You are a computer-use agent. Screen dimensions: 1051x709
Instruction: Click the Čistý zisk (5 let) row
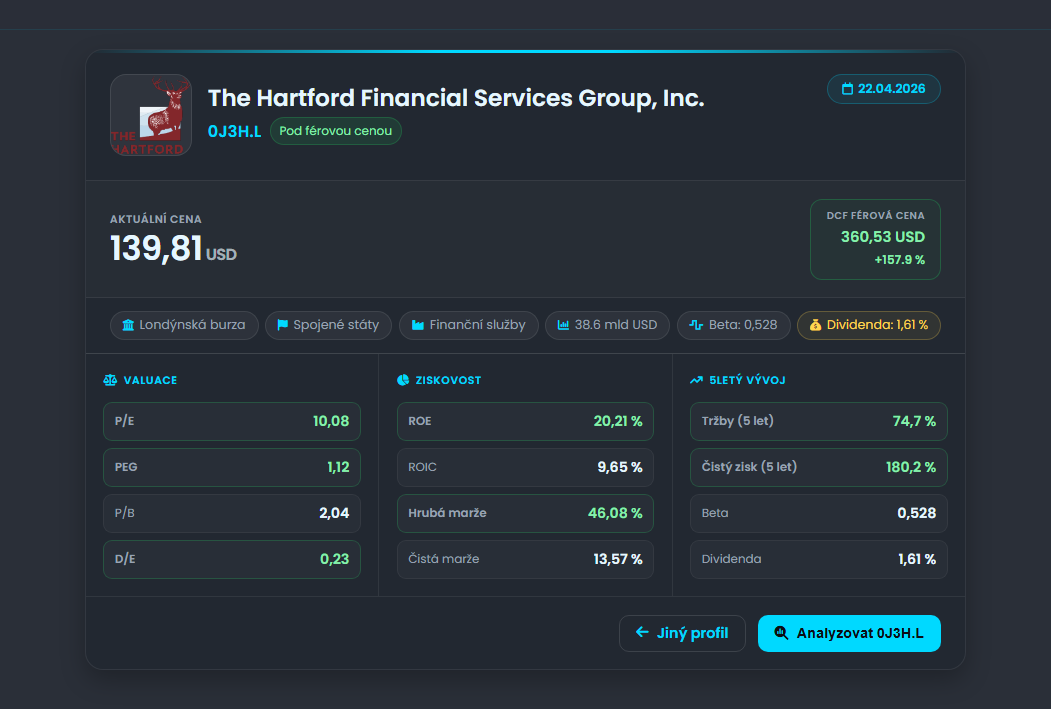[x=819, y=467]
